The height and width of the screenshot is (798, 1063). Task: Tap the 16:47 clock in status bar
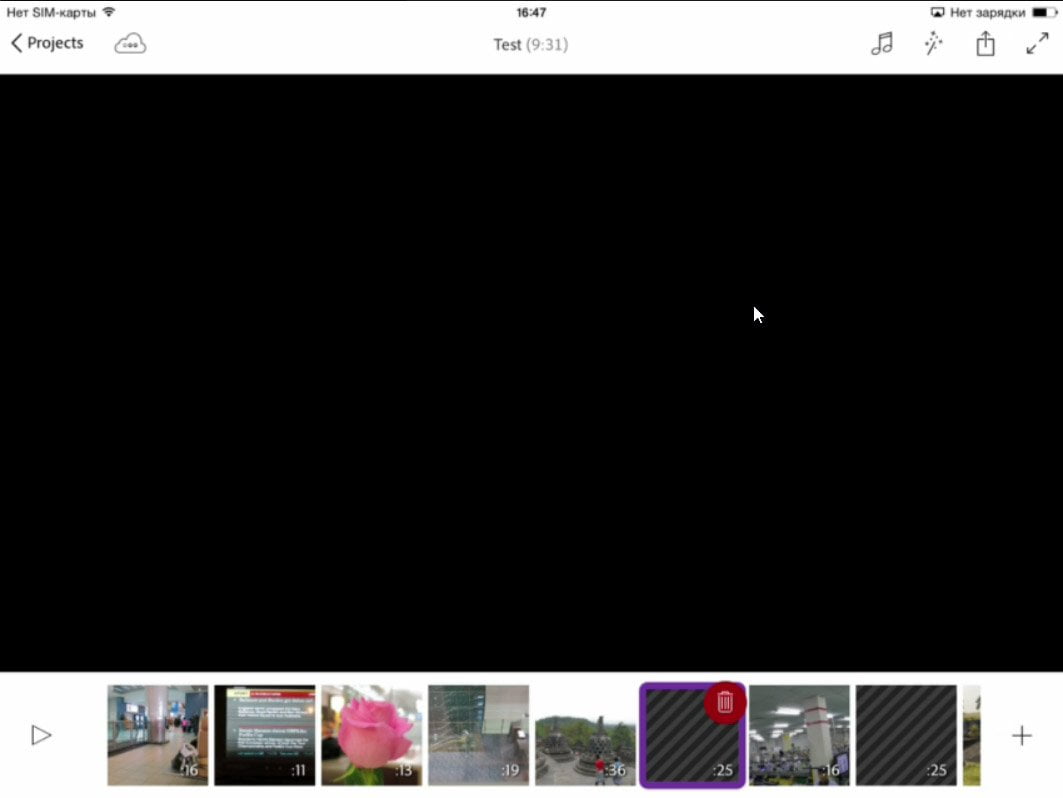coord(531,12)
